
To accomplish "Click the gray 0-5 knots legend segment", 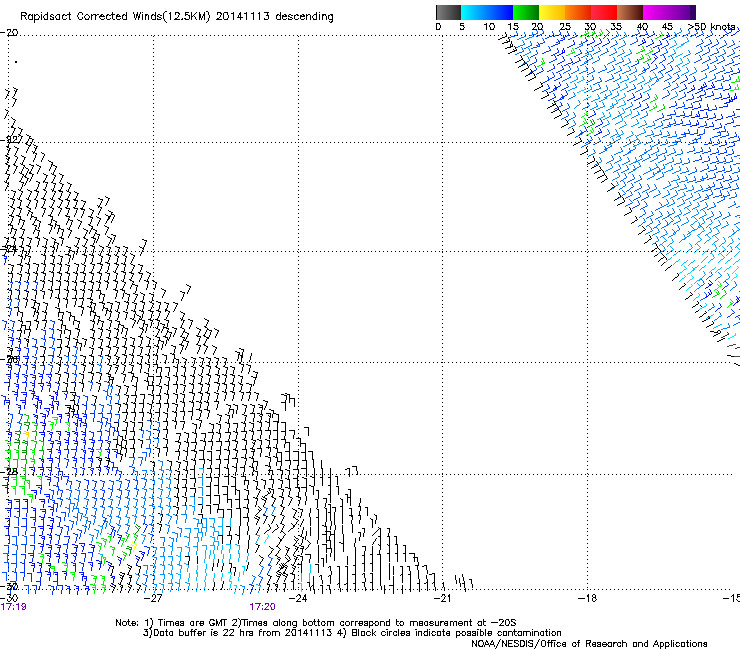I will pyautogui.click(x=448, y=12).
